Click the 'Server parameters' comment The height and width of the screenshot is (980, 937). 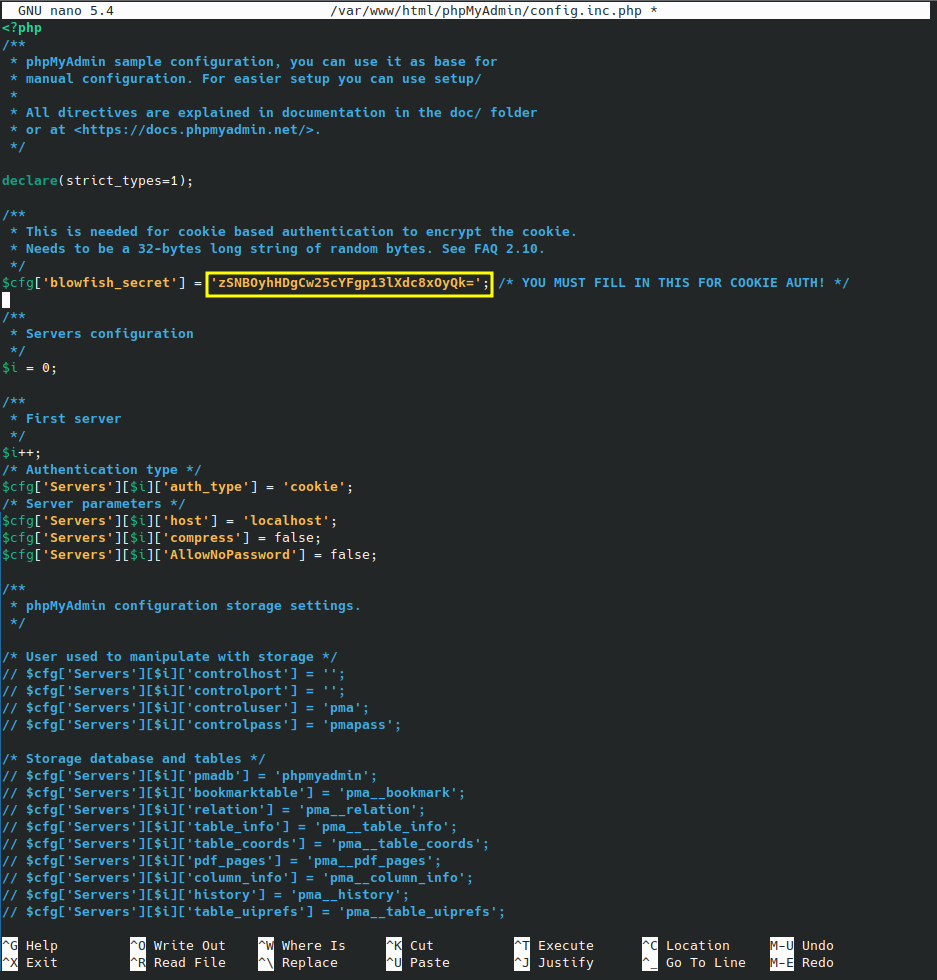pos(94,504)
